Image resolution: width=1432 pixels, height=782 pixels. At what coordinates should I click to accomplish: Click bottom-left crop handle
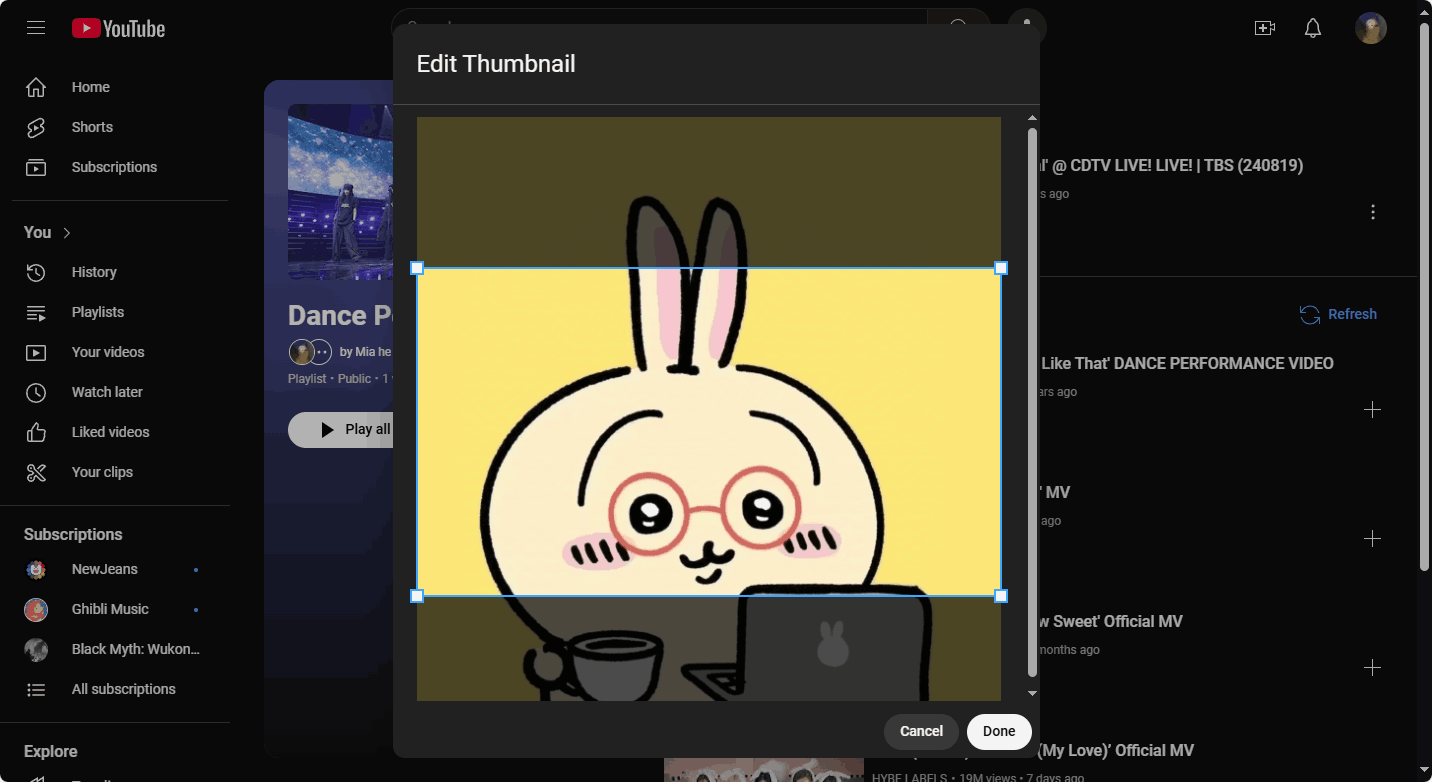[x=417, y=596]
